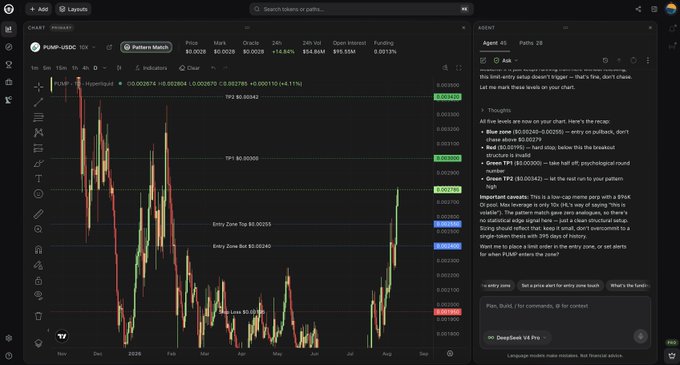Select the brush drawing tool

(x=39, y=163)
